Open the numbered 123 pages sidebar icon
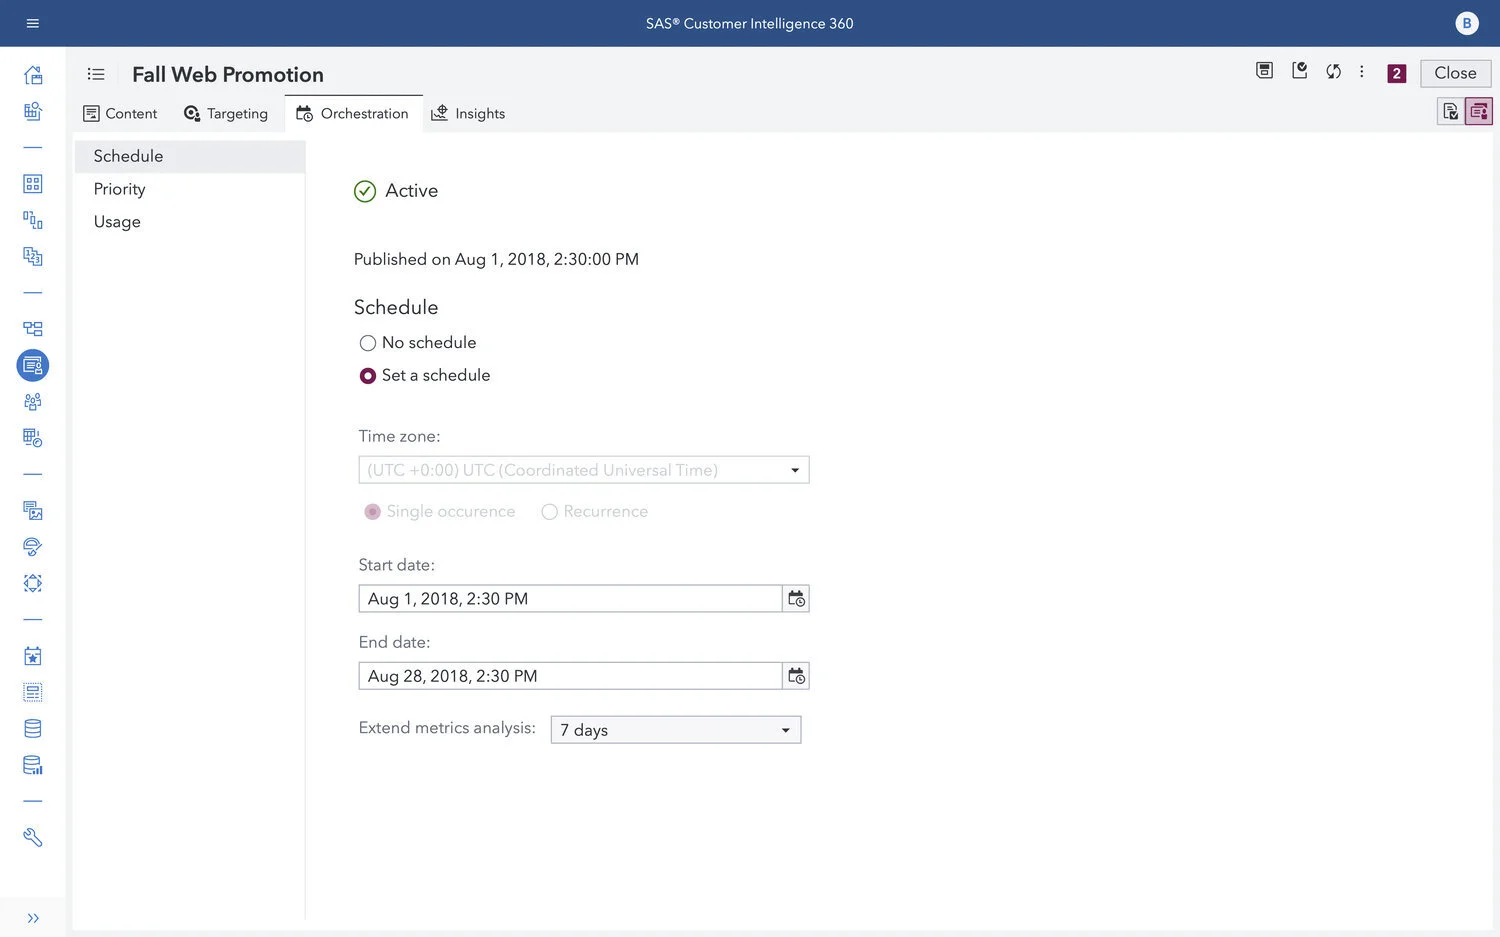 click(x=33, y=256)
